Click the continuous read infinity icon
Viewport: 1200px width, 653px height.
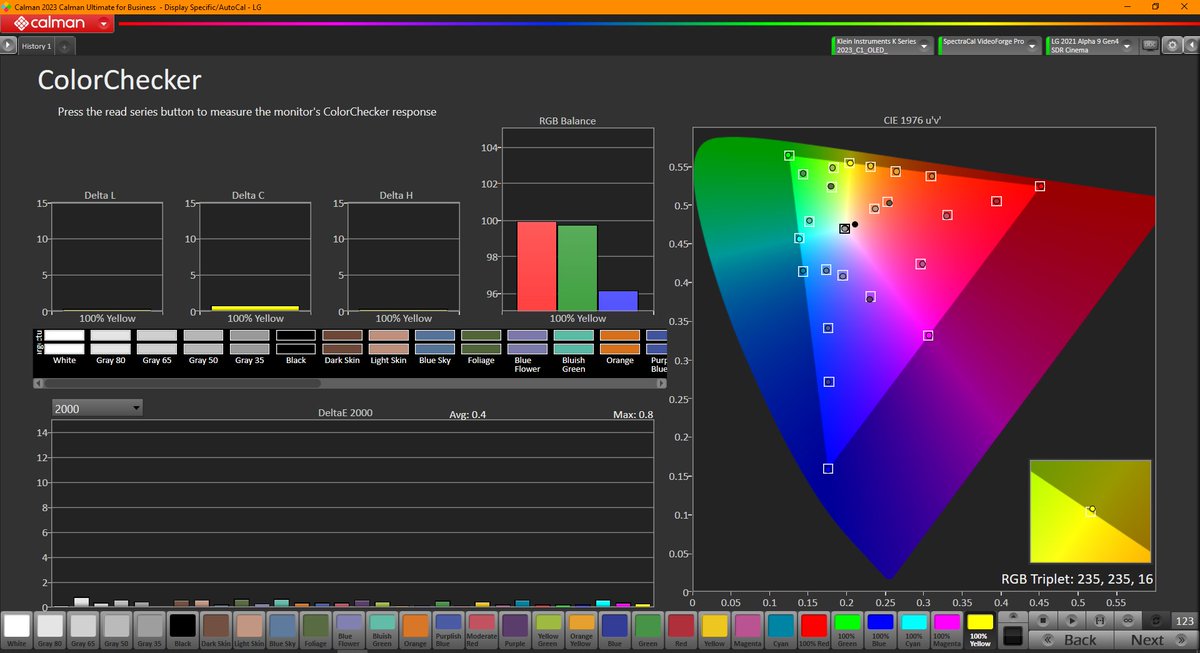pyautogui.click(x=1128, y=621)
